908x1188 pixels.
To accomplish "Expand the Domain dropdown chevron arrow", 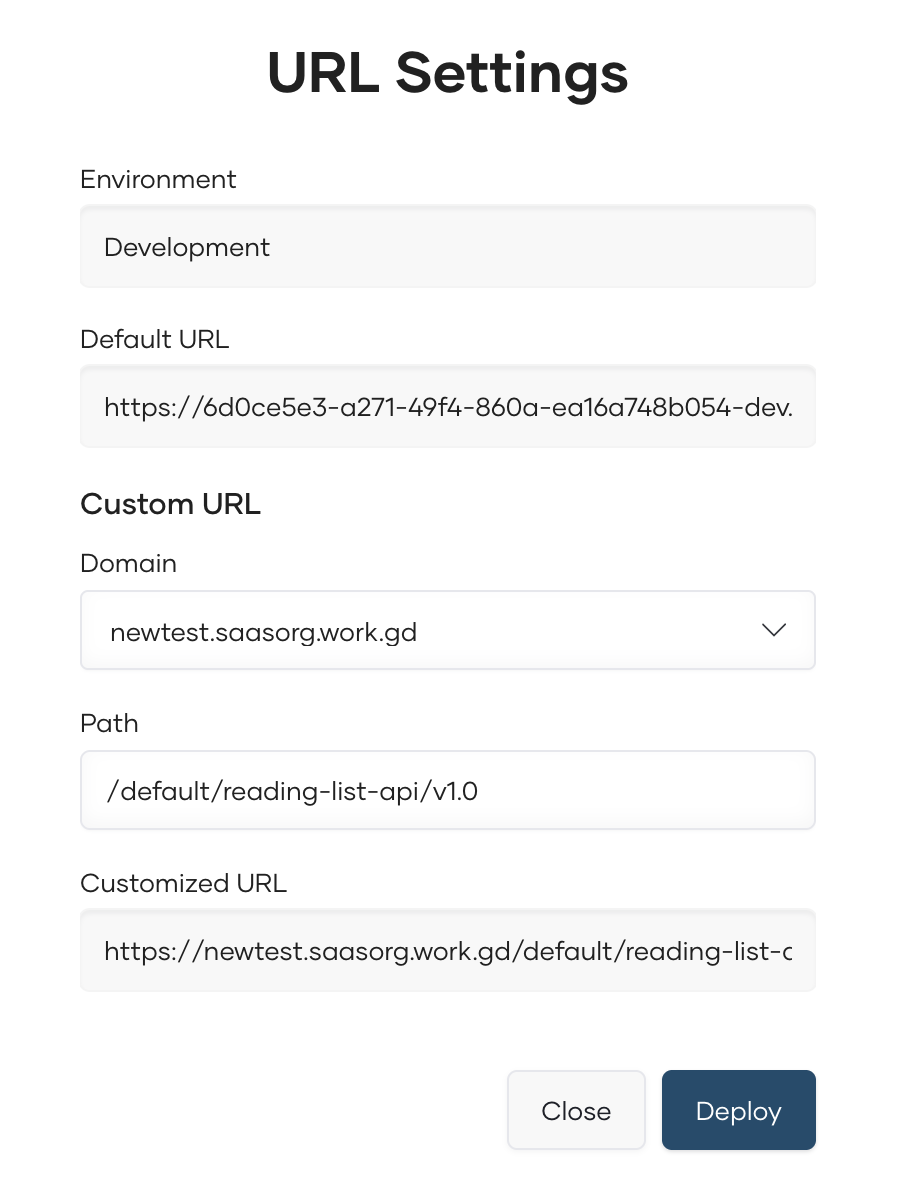I will (773, 630).
